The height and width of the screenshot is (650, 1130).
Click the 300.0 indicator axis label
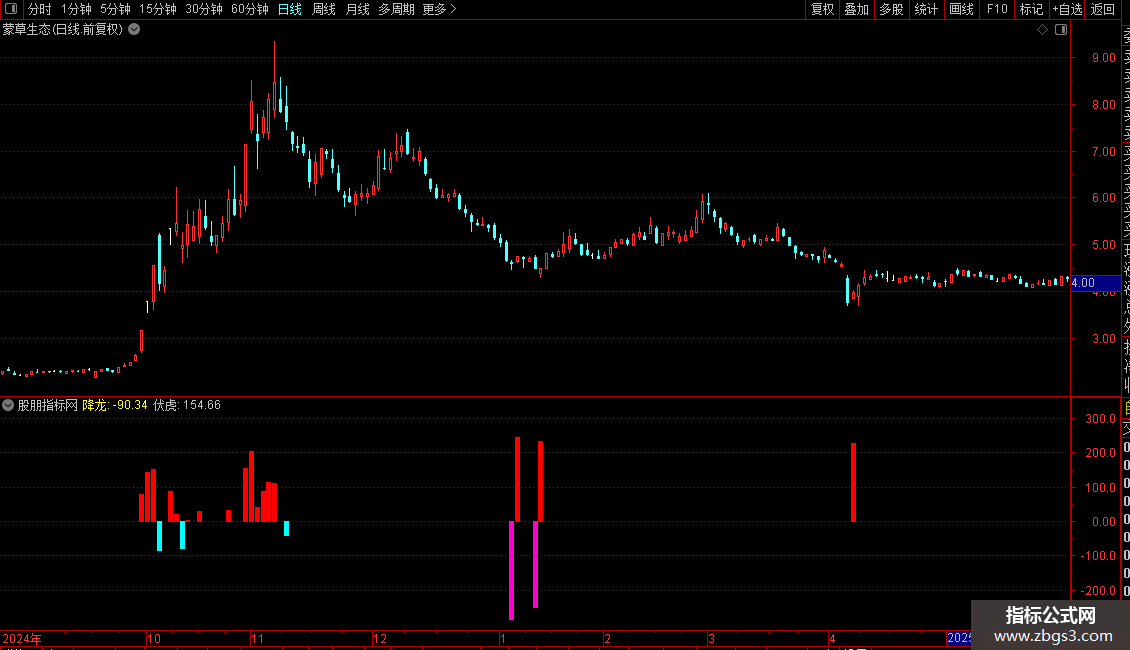point(1100,419)
